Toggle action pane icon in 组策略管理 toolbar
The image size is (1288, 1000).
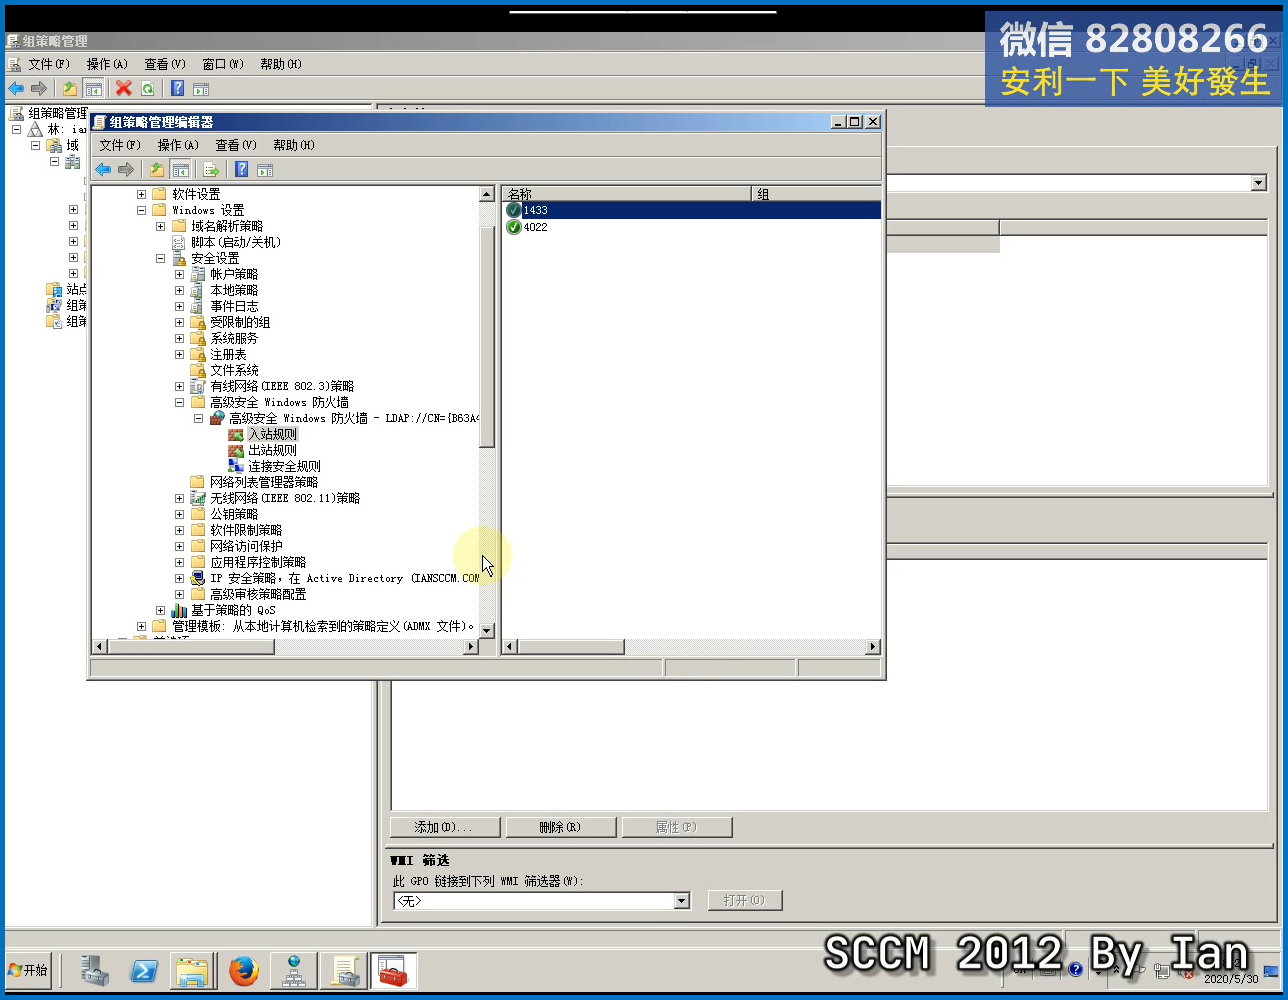point(201,89)
